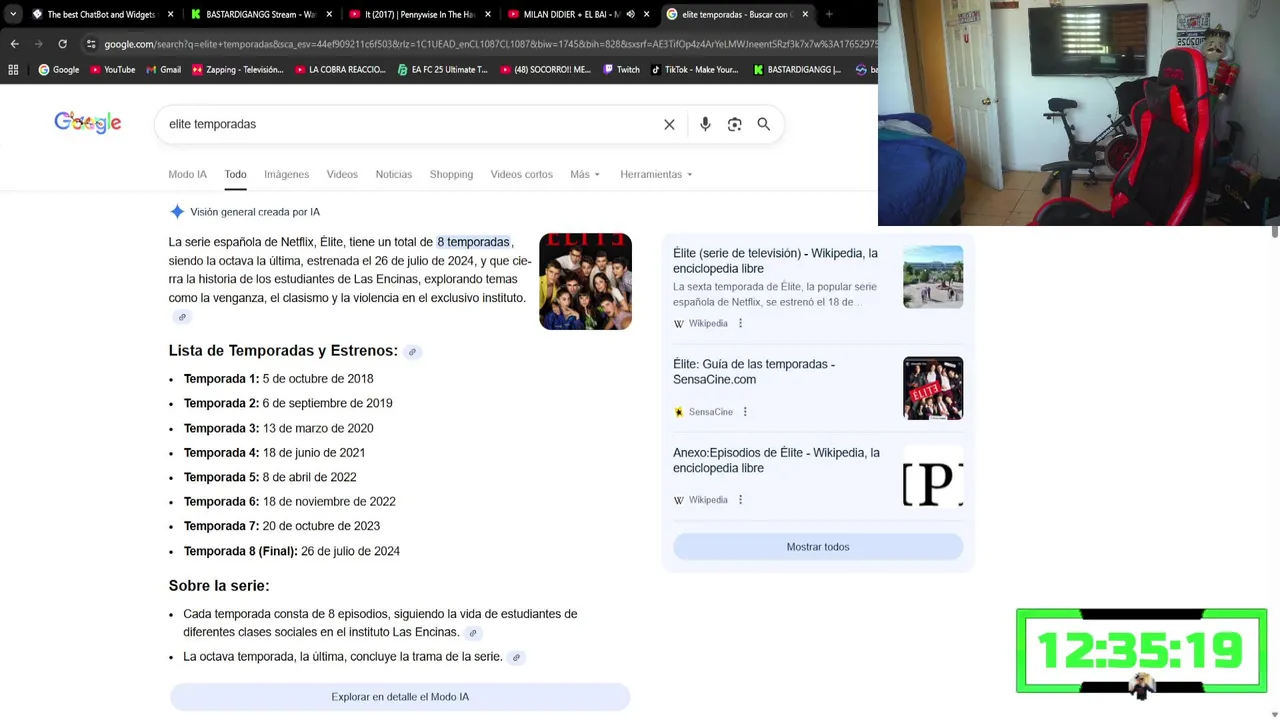Open BASTARDIGANGG bookmark in bookmarks bar
Screen dimensions: 1280x720
point(797,70)
